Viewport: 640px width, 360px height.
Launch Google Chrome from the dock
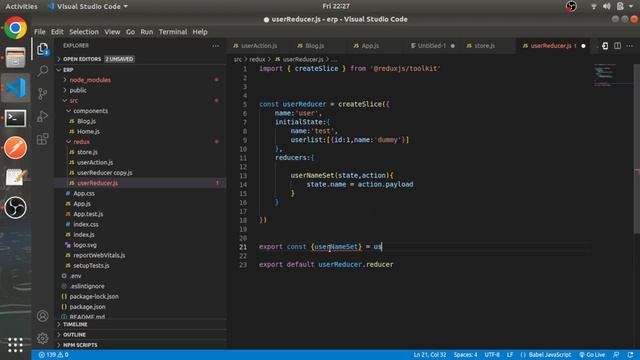16,28
